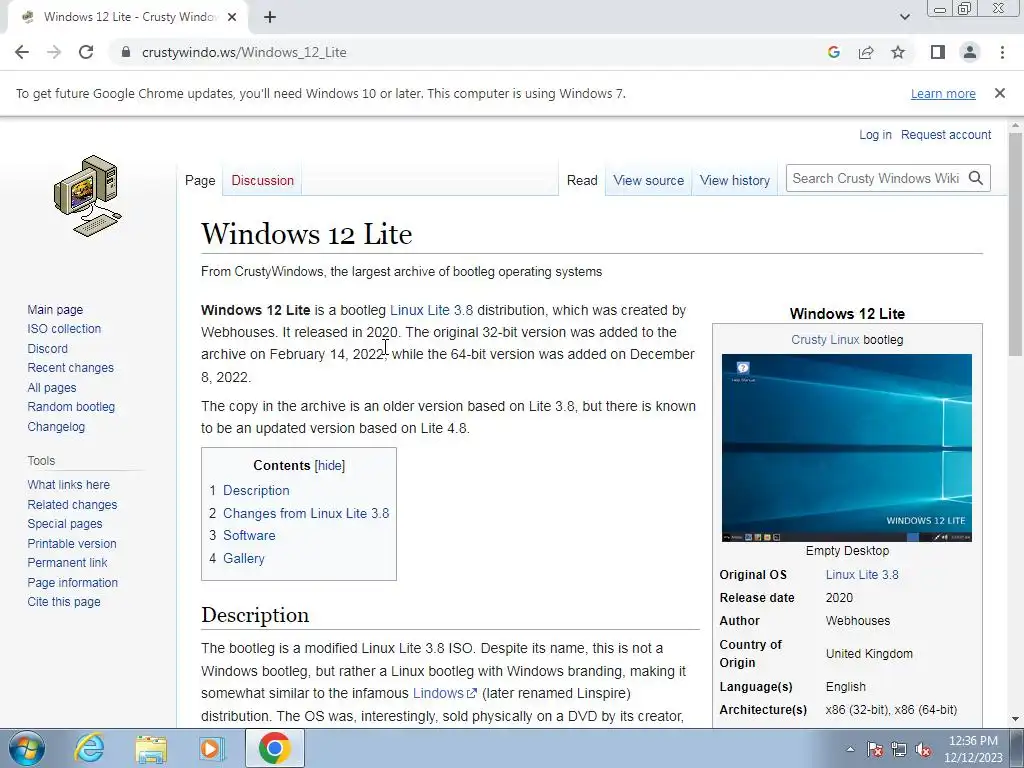Viewport: 1024px width, 768px height.
Task: Open Recent changes
Action: coord(71,368)
